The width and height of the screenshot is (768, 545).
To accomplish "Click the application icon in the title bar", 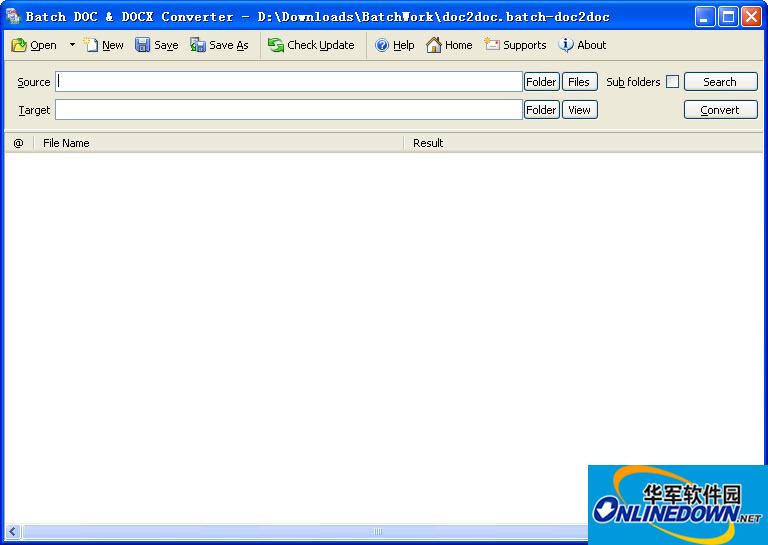I will [13, 17].
